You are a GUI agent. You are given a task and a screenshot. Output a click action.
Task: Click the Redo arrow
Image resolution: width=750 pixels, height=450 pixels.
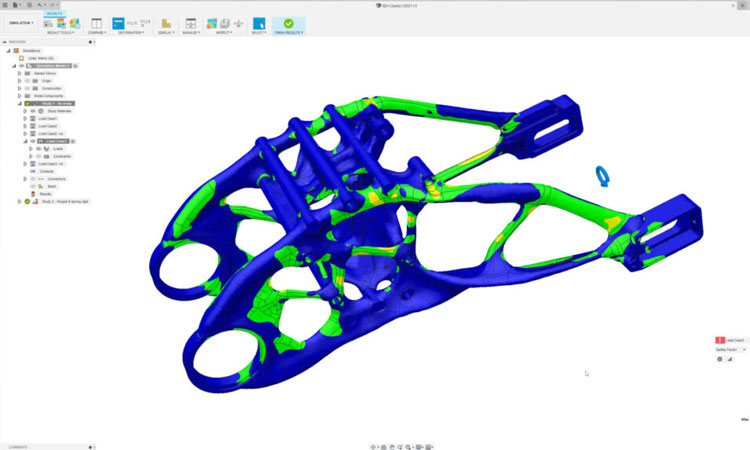click(x=54, y=5)
